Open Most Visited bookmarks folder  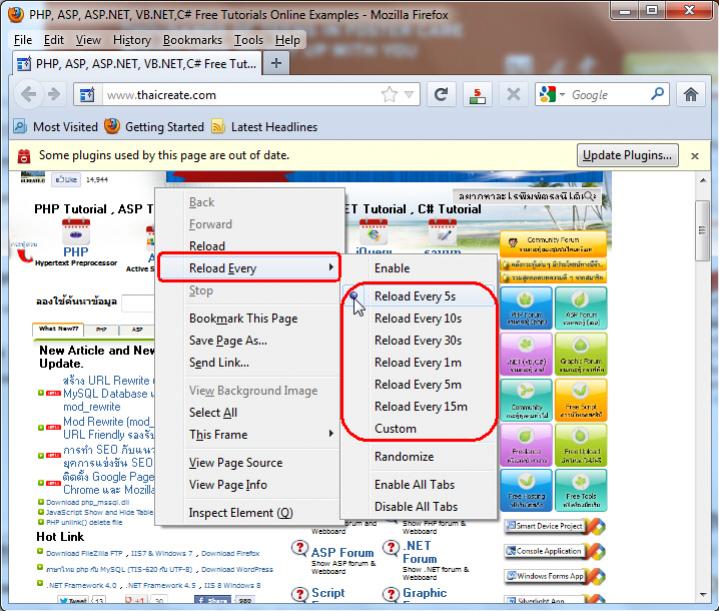tap(55, 127)
